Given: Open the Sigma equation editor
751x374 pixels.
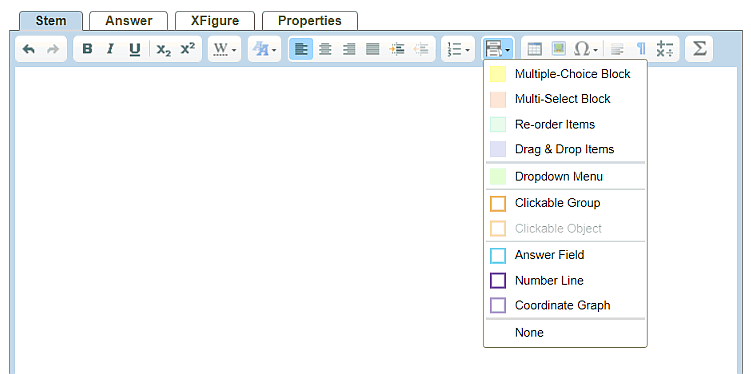Looking at the screenshot, I should (x=699, y=49).
